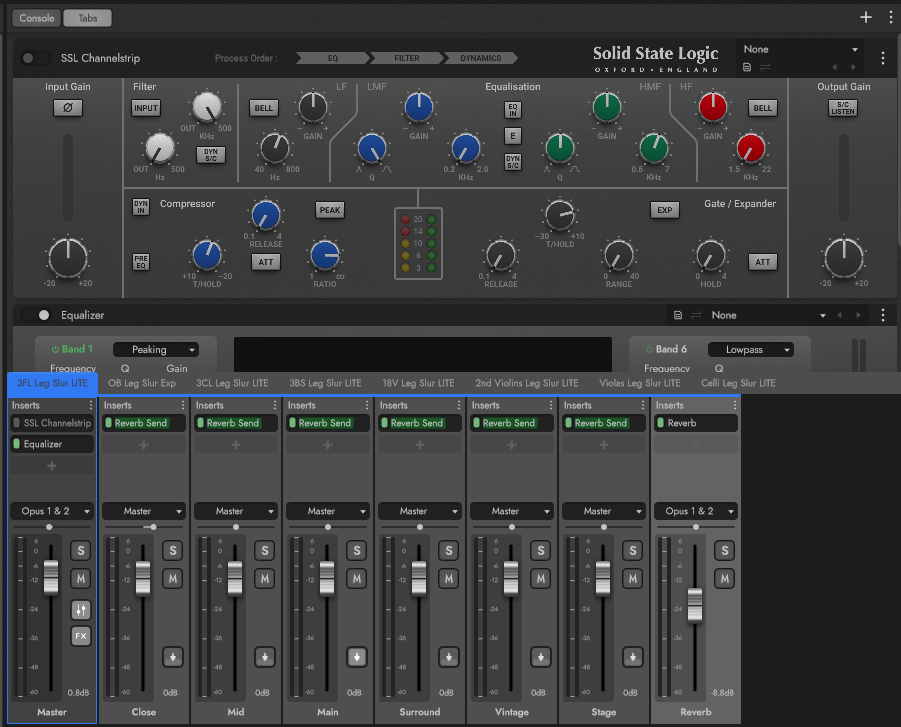Mute the Reverb channel
This screenshot has width=901, height=727.
tap(724, 578)
